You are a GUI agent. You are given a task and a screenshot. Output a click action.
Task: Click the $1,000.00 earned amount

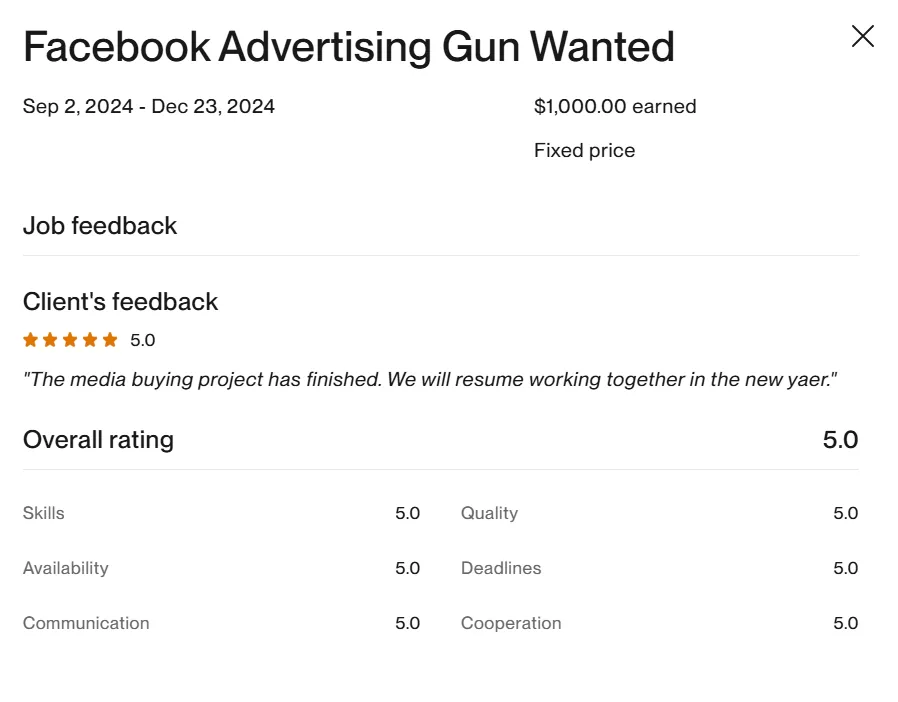pos(615,107)
